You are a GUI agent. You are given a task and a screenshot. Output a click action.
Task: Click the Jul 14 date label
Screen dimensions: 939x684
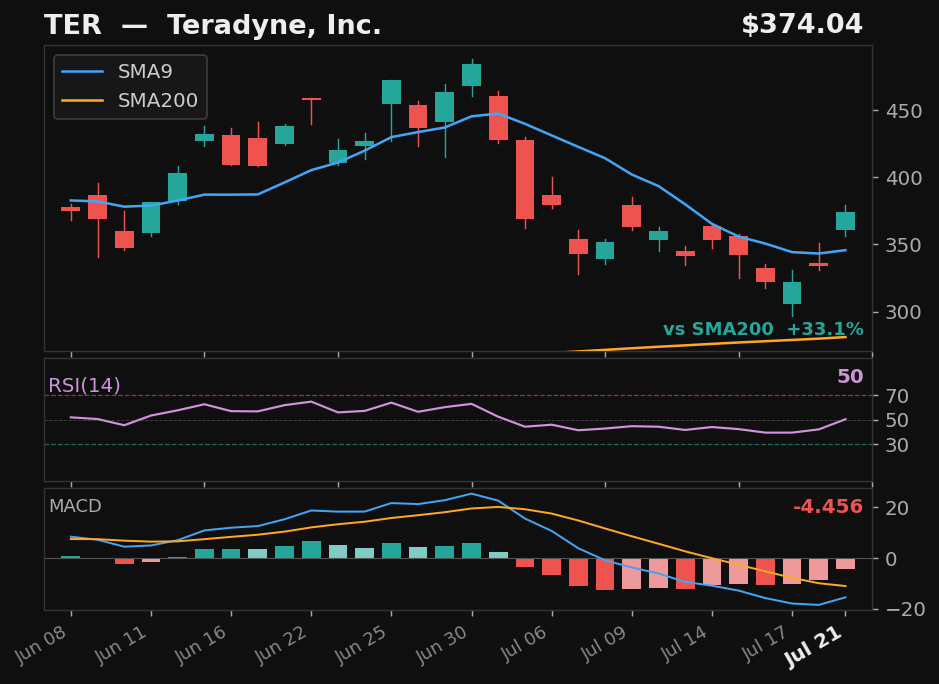point(682,644)
